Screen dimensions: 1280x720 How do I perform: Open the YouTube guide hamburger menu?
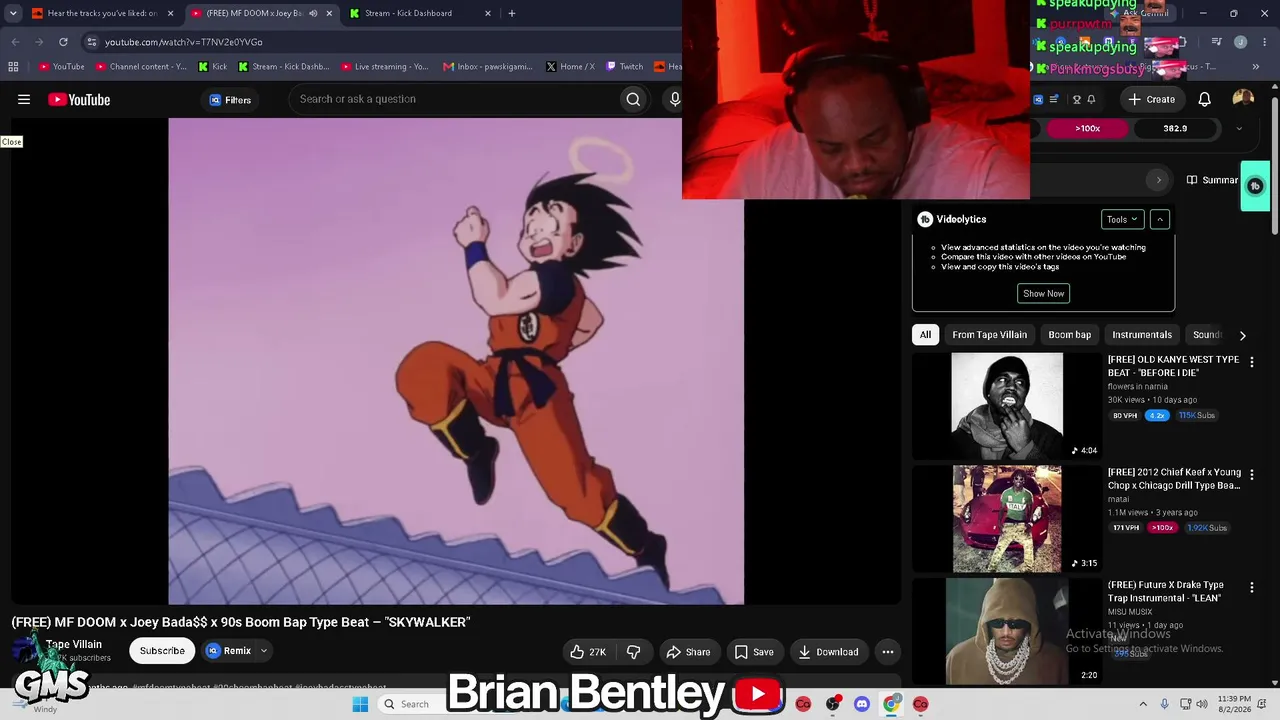[x=24, y=99]
